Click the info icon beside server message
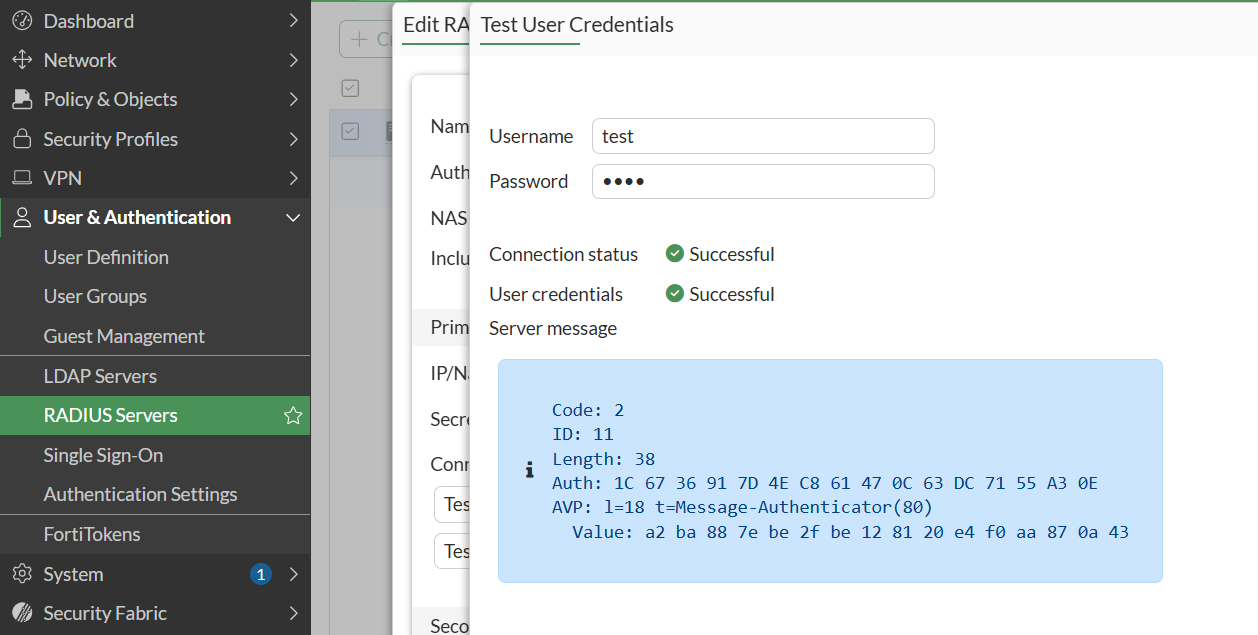Screen dimensions: 1258x635 point(529,470)
